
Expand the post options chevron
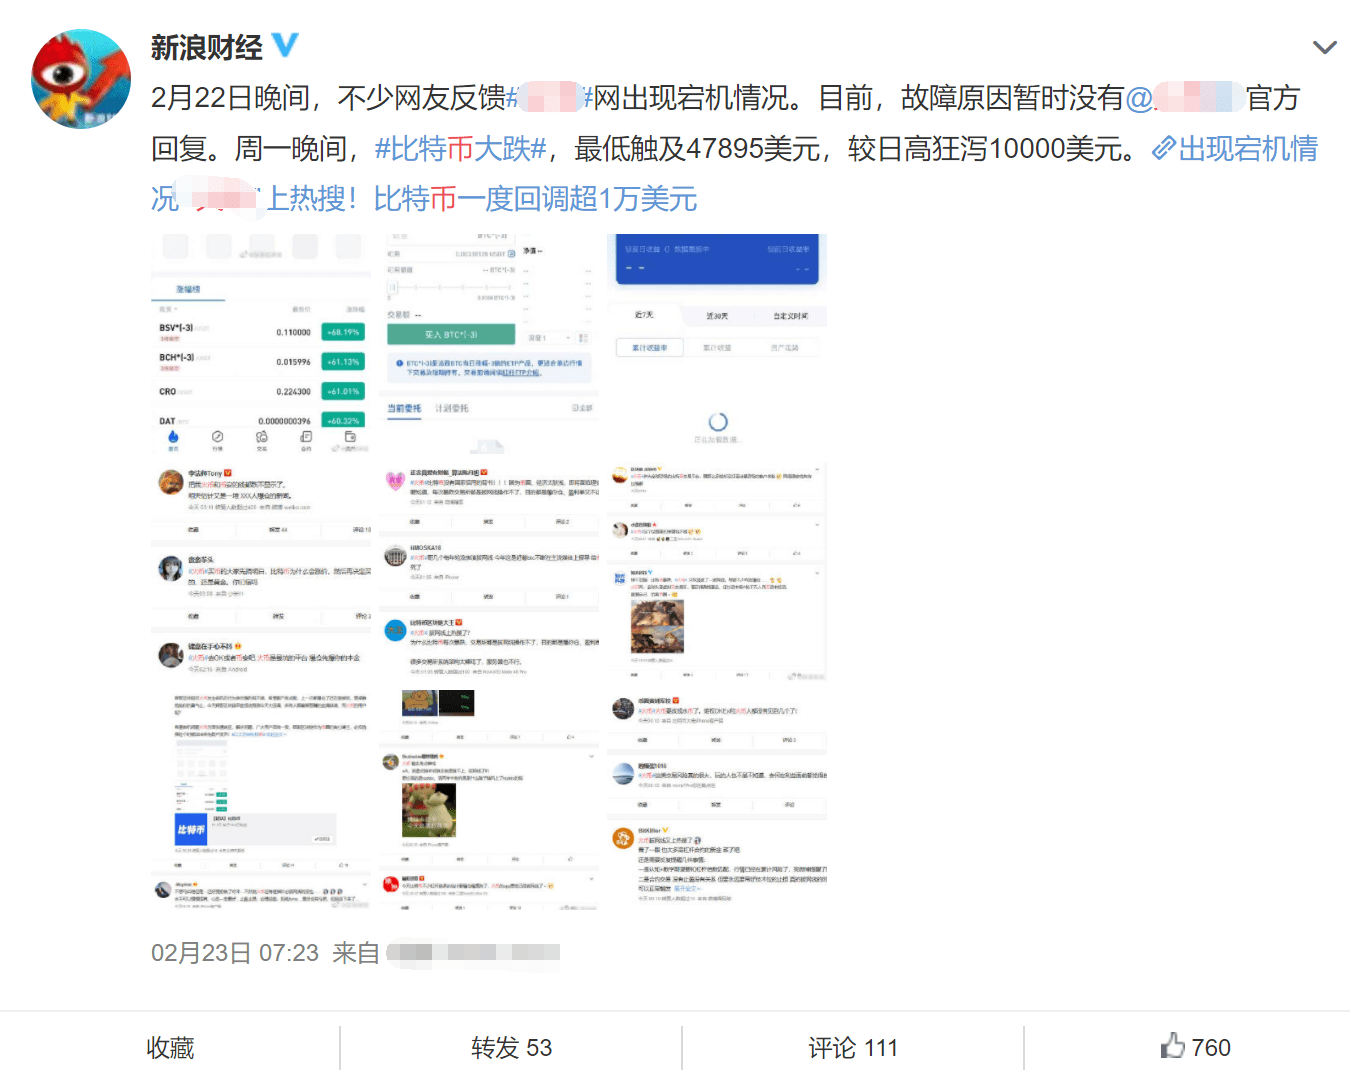(1324, 47)
